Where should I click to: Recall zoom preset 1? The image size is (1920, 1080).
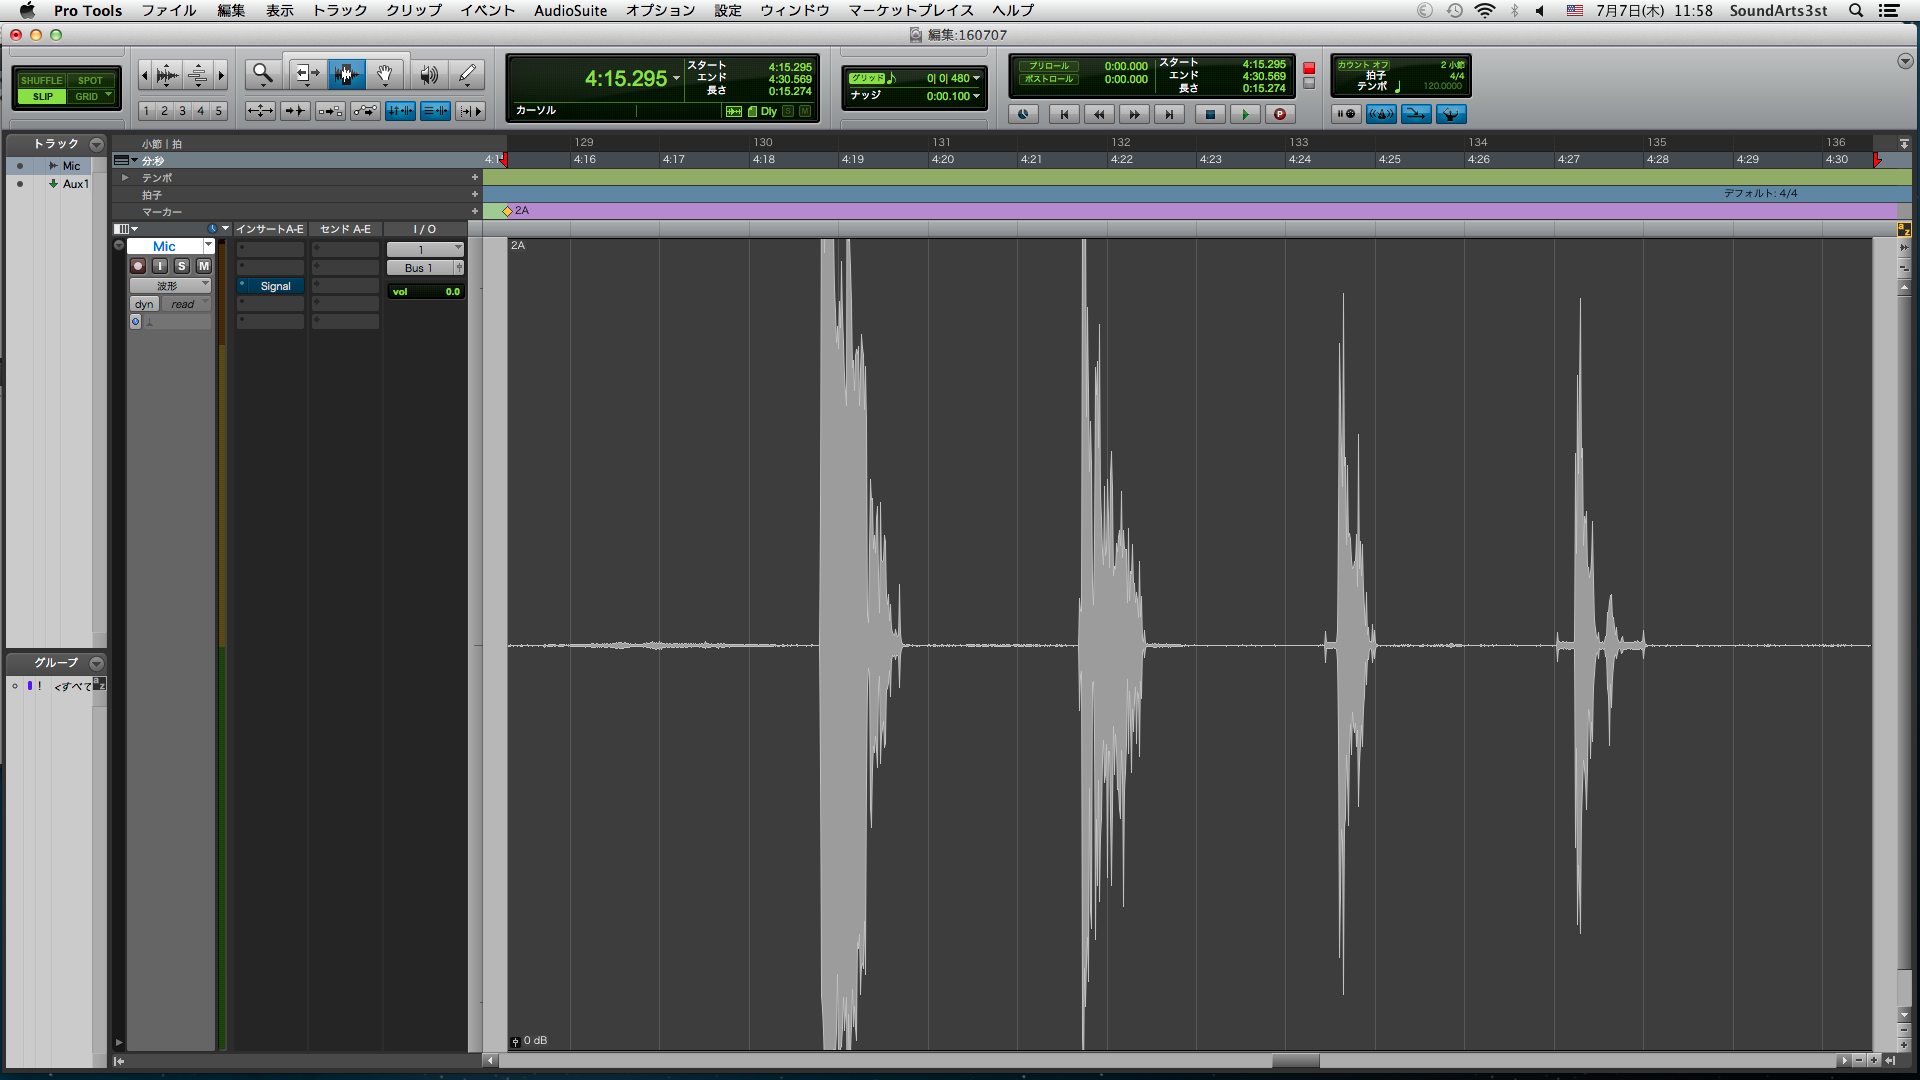[146, 111]
